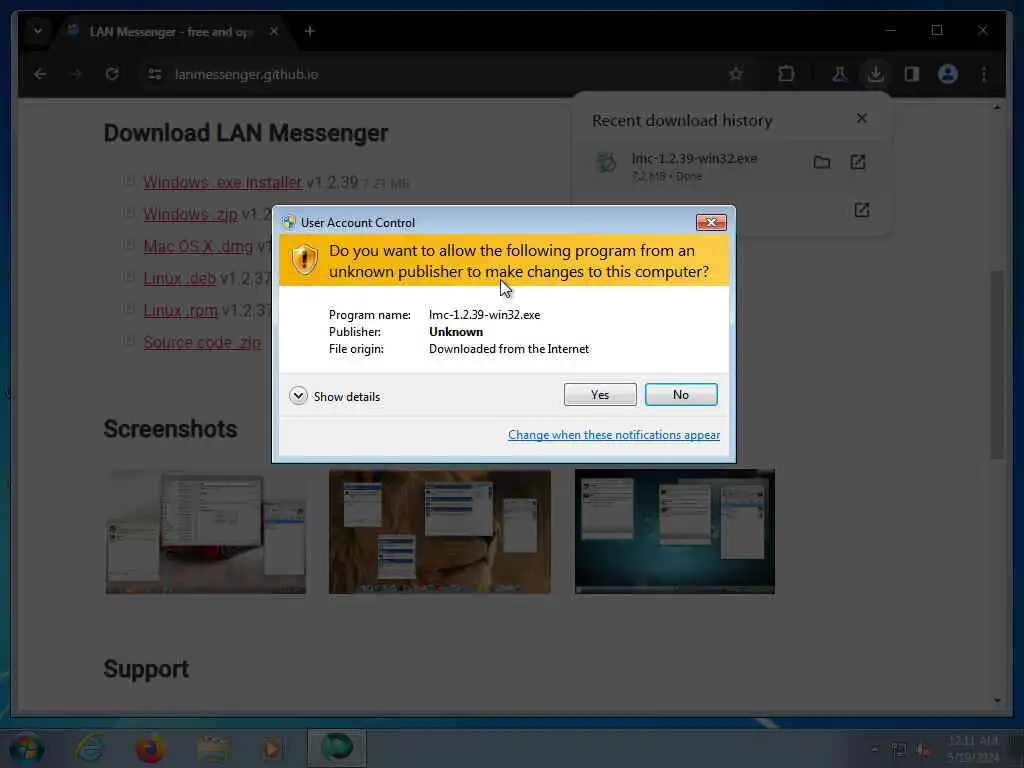Open Chrome Labs flask icon

(x=840, y=74)
